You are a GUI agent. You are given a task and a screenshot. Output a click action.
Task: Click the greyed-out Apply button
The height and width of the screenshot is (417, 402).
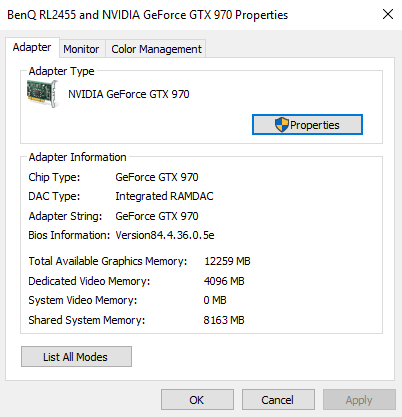click(x=359, y=400)
